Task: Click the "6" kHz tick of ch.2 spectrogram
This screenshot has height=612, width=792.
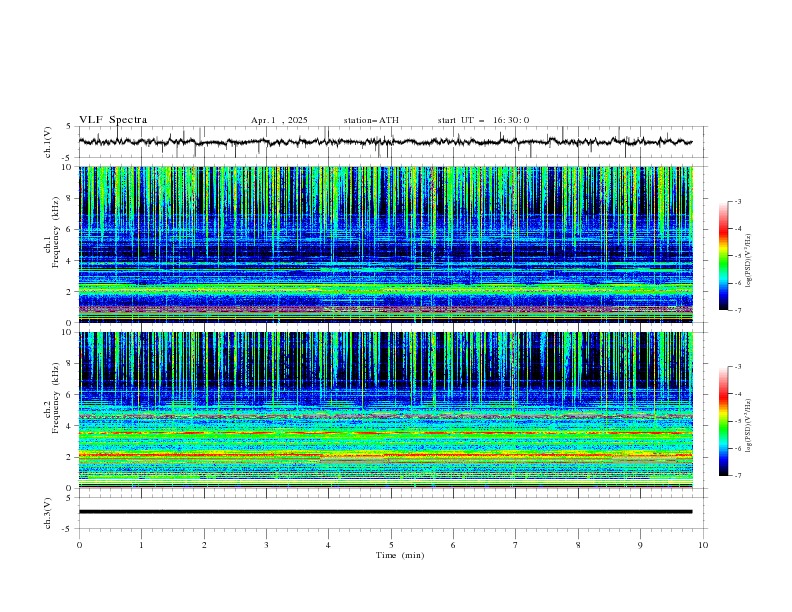Action: pyautogui.click(x=70, y=395)
